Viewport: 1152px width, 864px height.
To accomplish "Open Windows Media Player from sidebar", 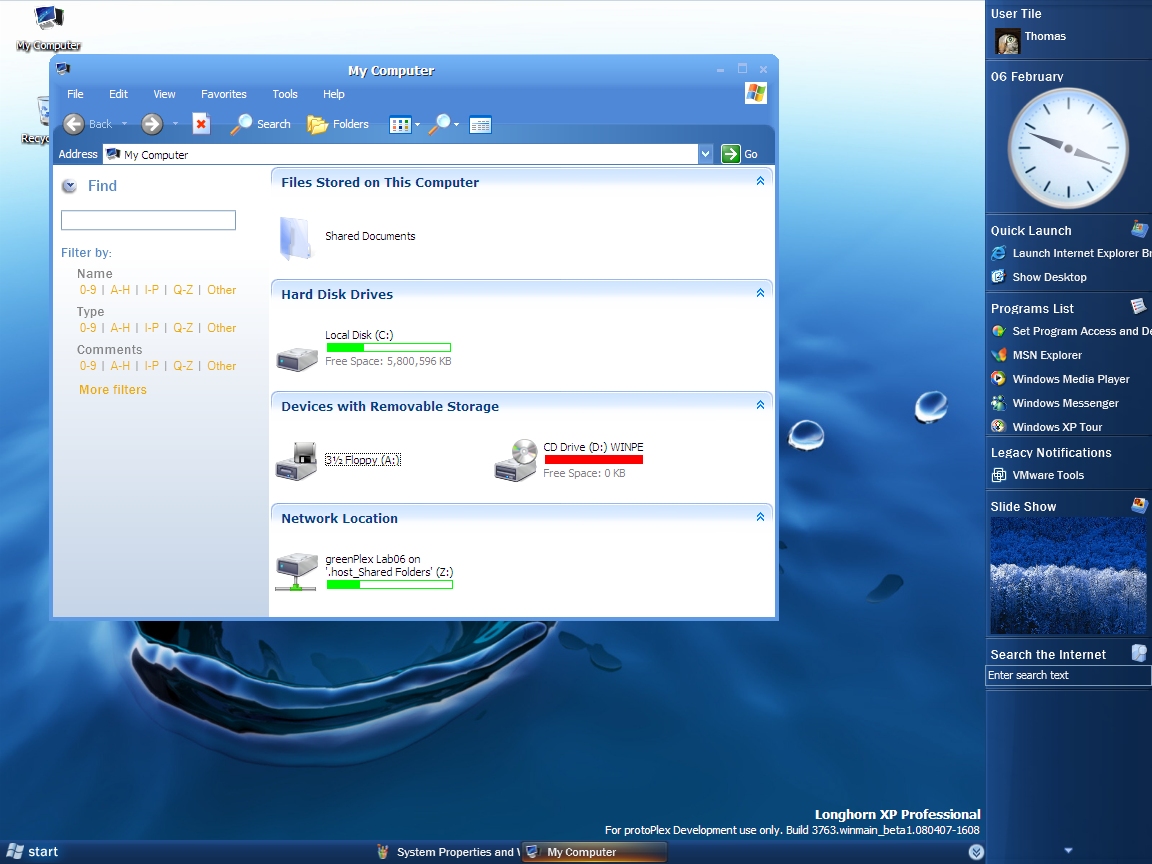I will 1060,379.
